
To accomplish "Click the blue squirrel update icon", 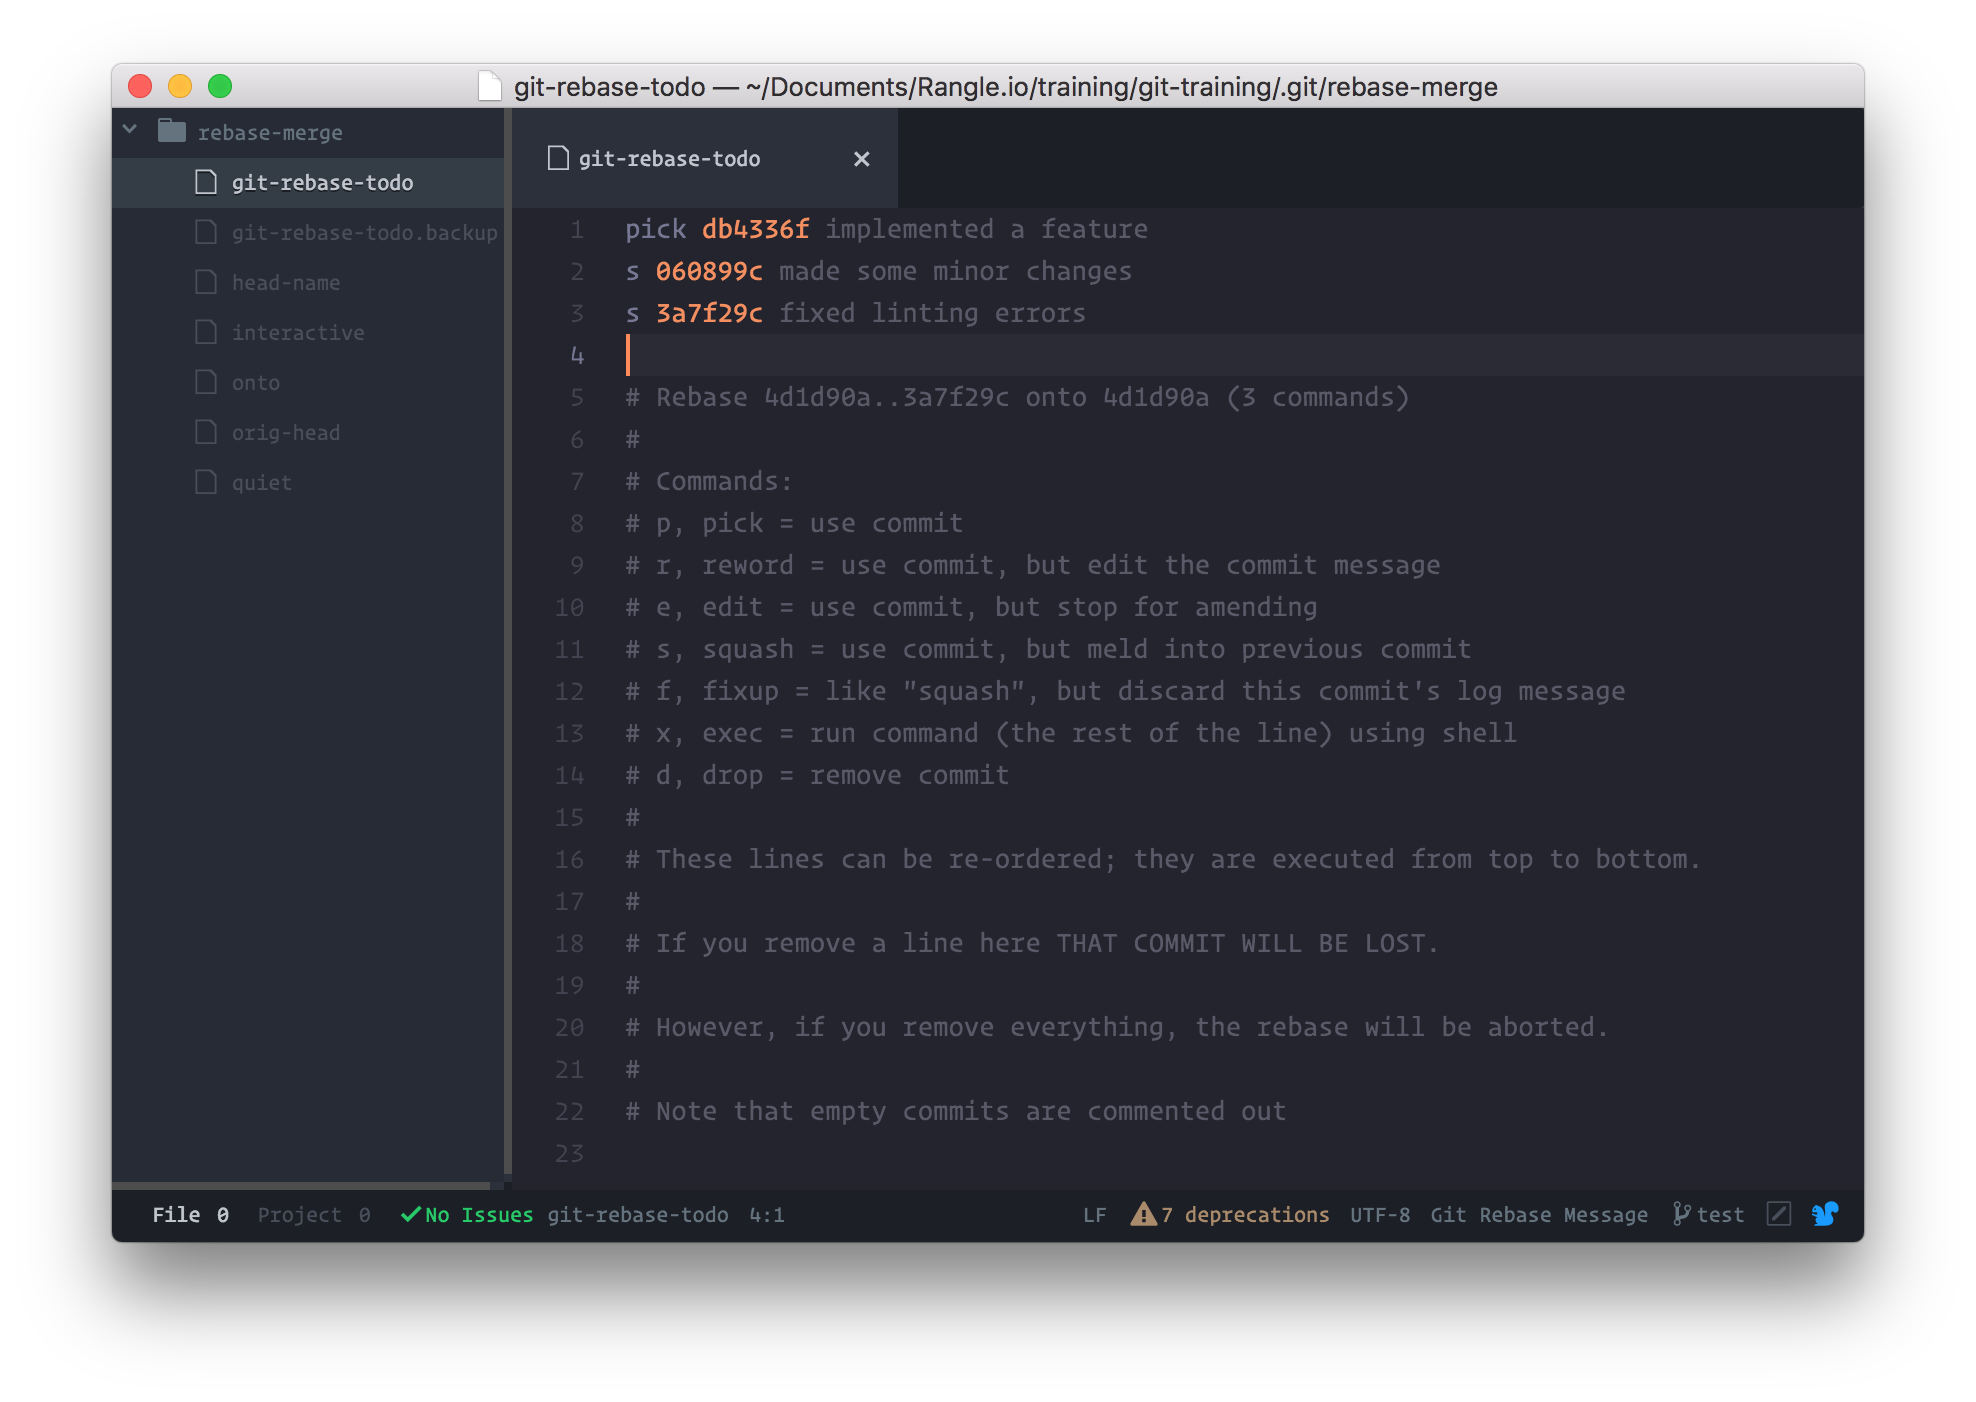I will coord(1825,1214).
